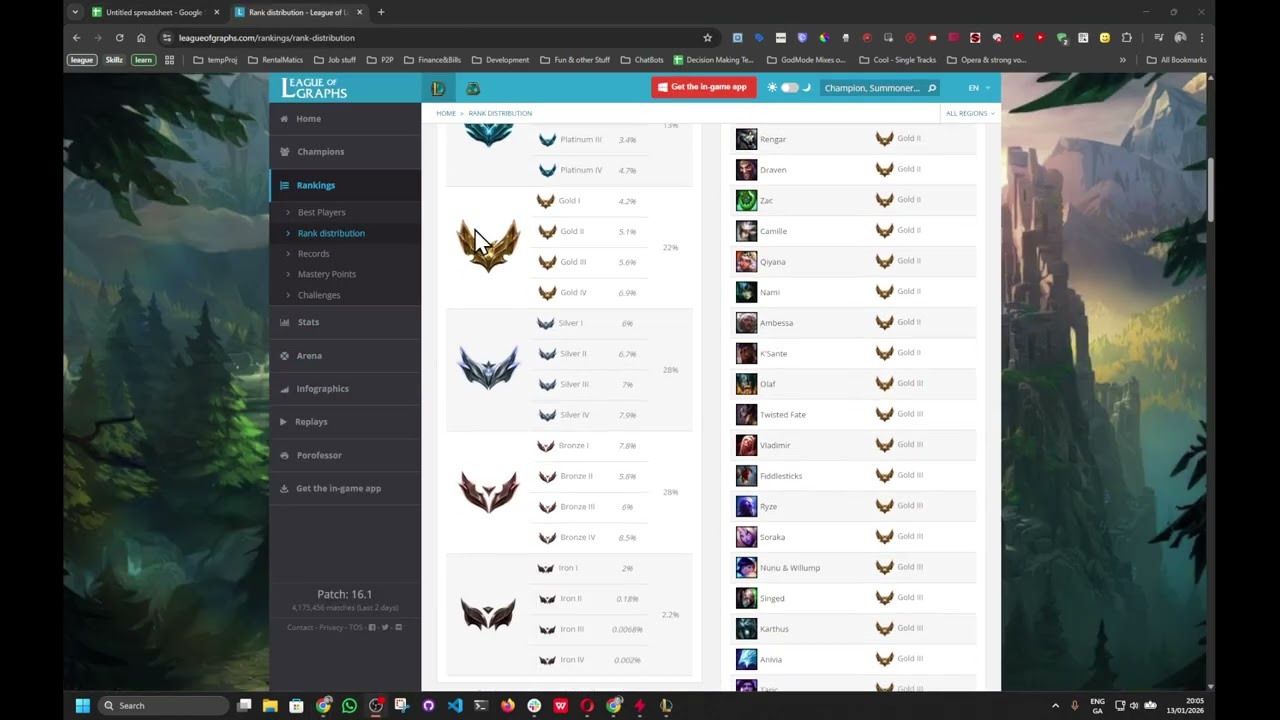Click the Twisted Fate champion name

[x=782, y=414]
